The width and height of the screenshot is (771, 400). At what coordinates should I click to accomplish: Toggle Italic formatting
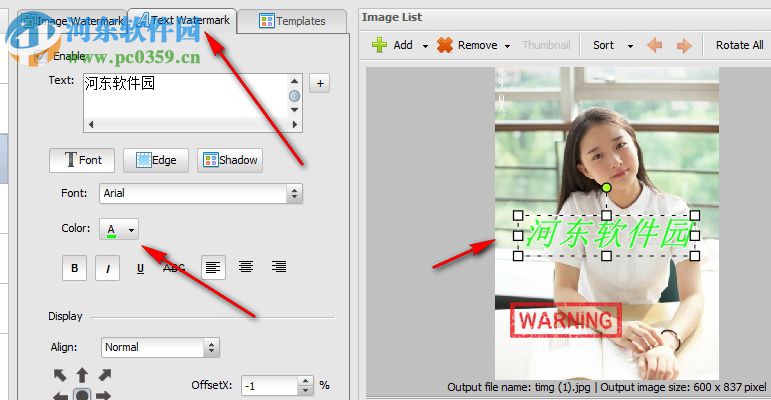tap(108, 268)
